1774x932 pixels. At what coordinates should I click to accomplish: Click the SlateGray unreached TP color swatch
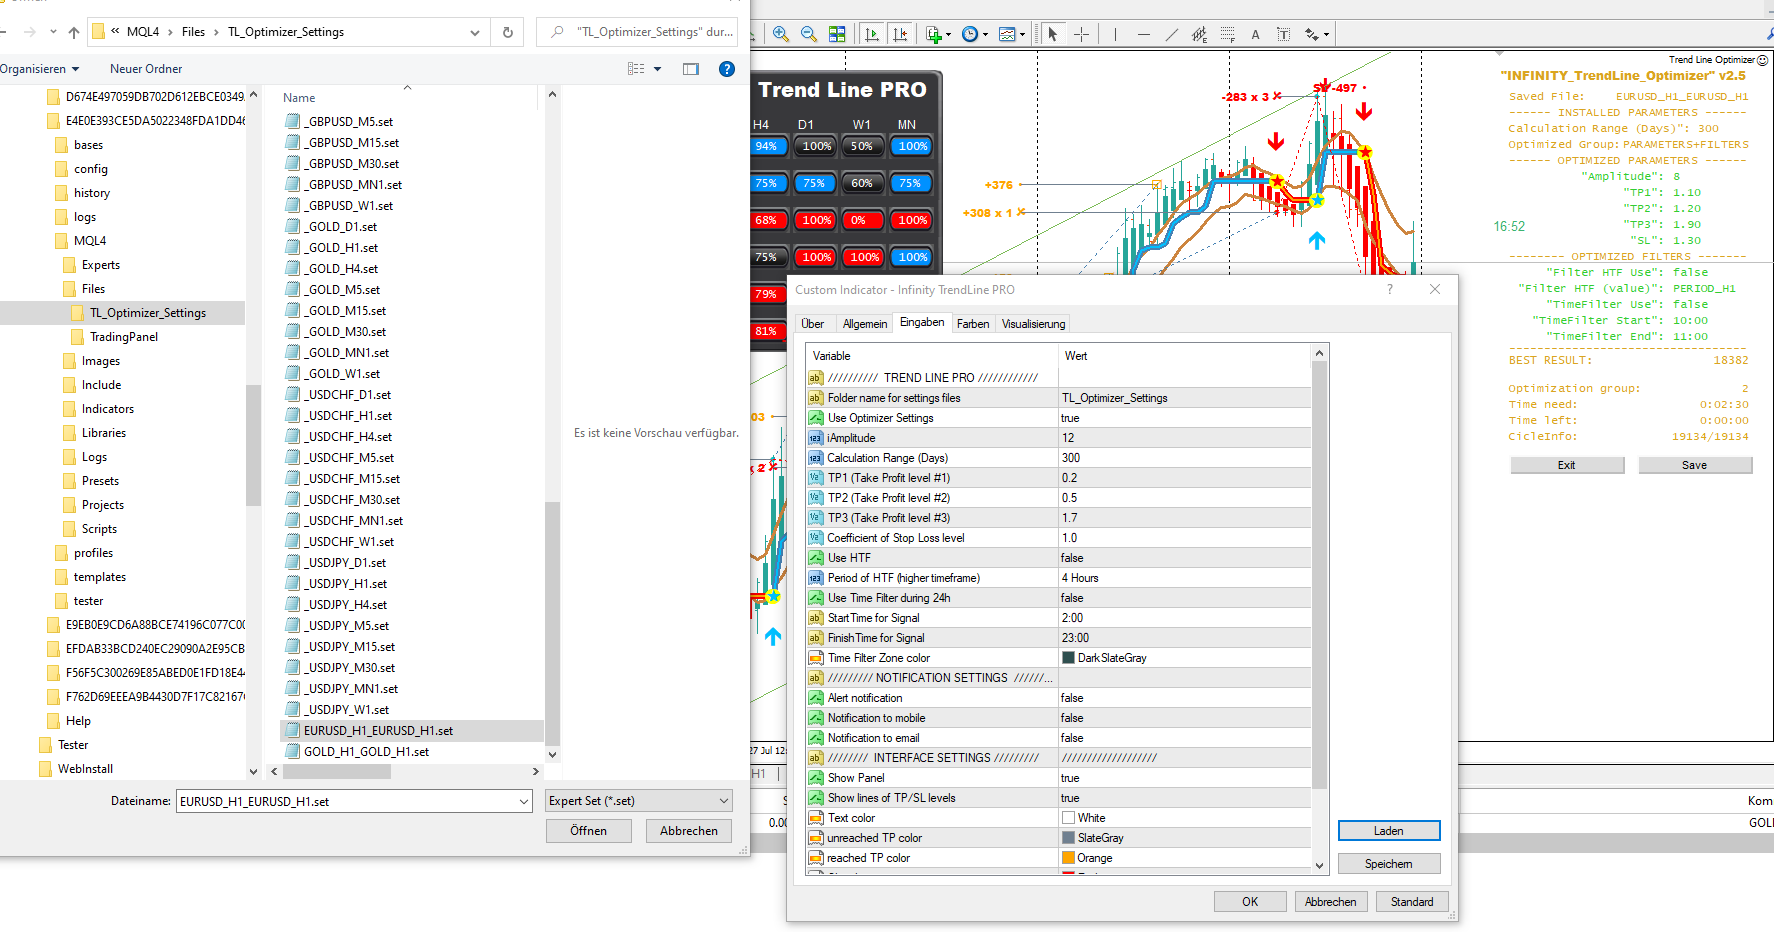[x=1068, y=838]
